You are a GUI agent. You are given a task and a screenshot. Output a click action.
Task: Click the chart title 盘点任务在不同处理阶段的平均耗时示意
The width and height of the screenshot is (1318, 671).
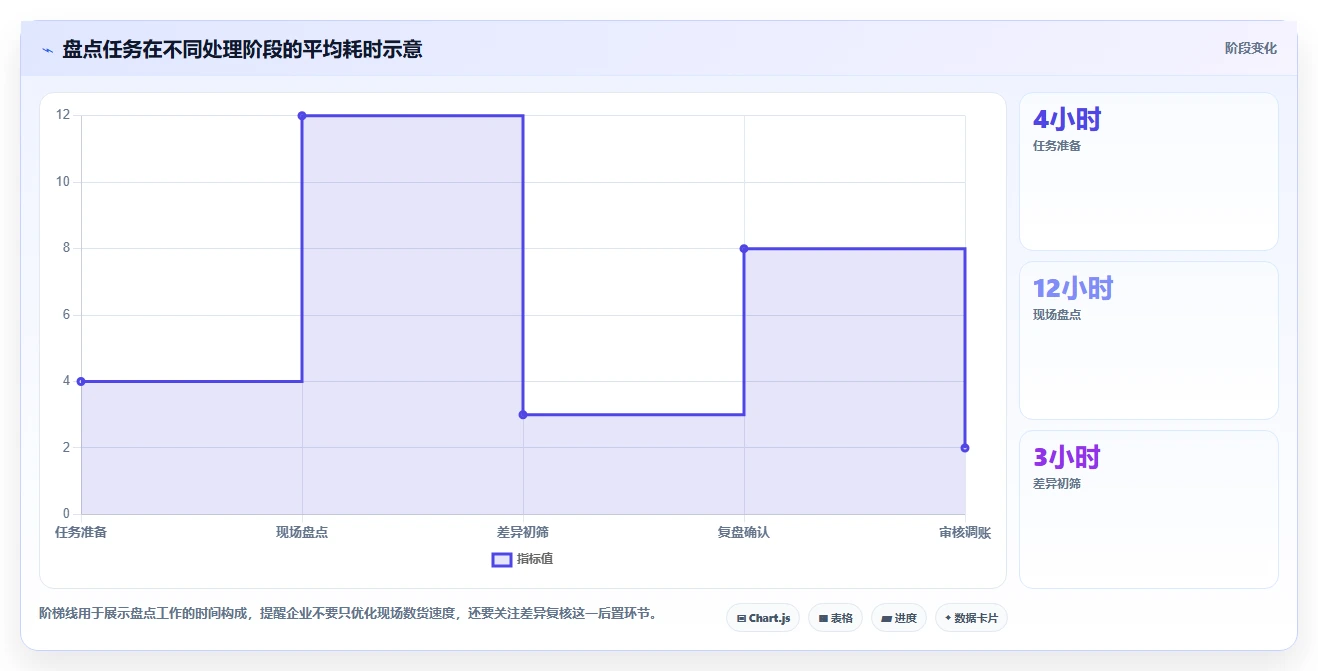[242, 49]
